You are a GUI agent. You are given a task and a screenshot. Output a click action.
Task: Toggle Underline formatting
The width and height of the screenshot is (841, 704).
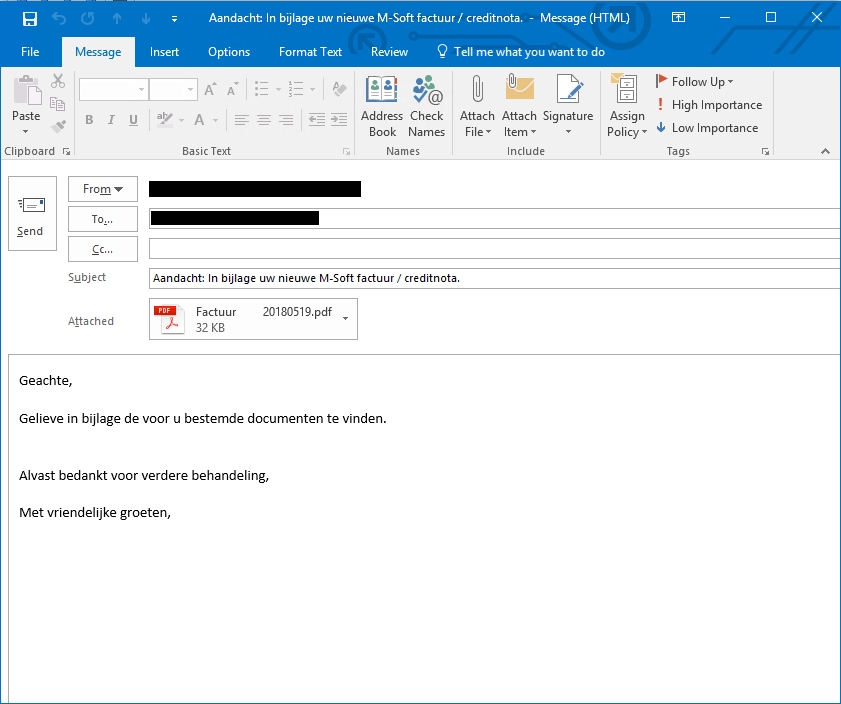pos(134,120)
